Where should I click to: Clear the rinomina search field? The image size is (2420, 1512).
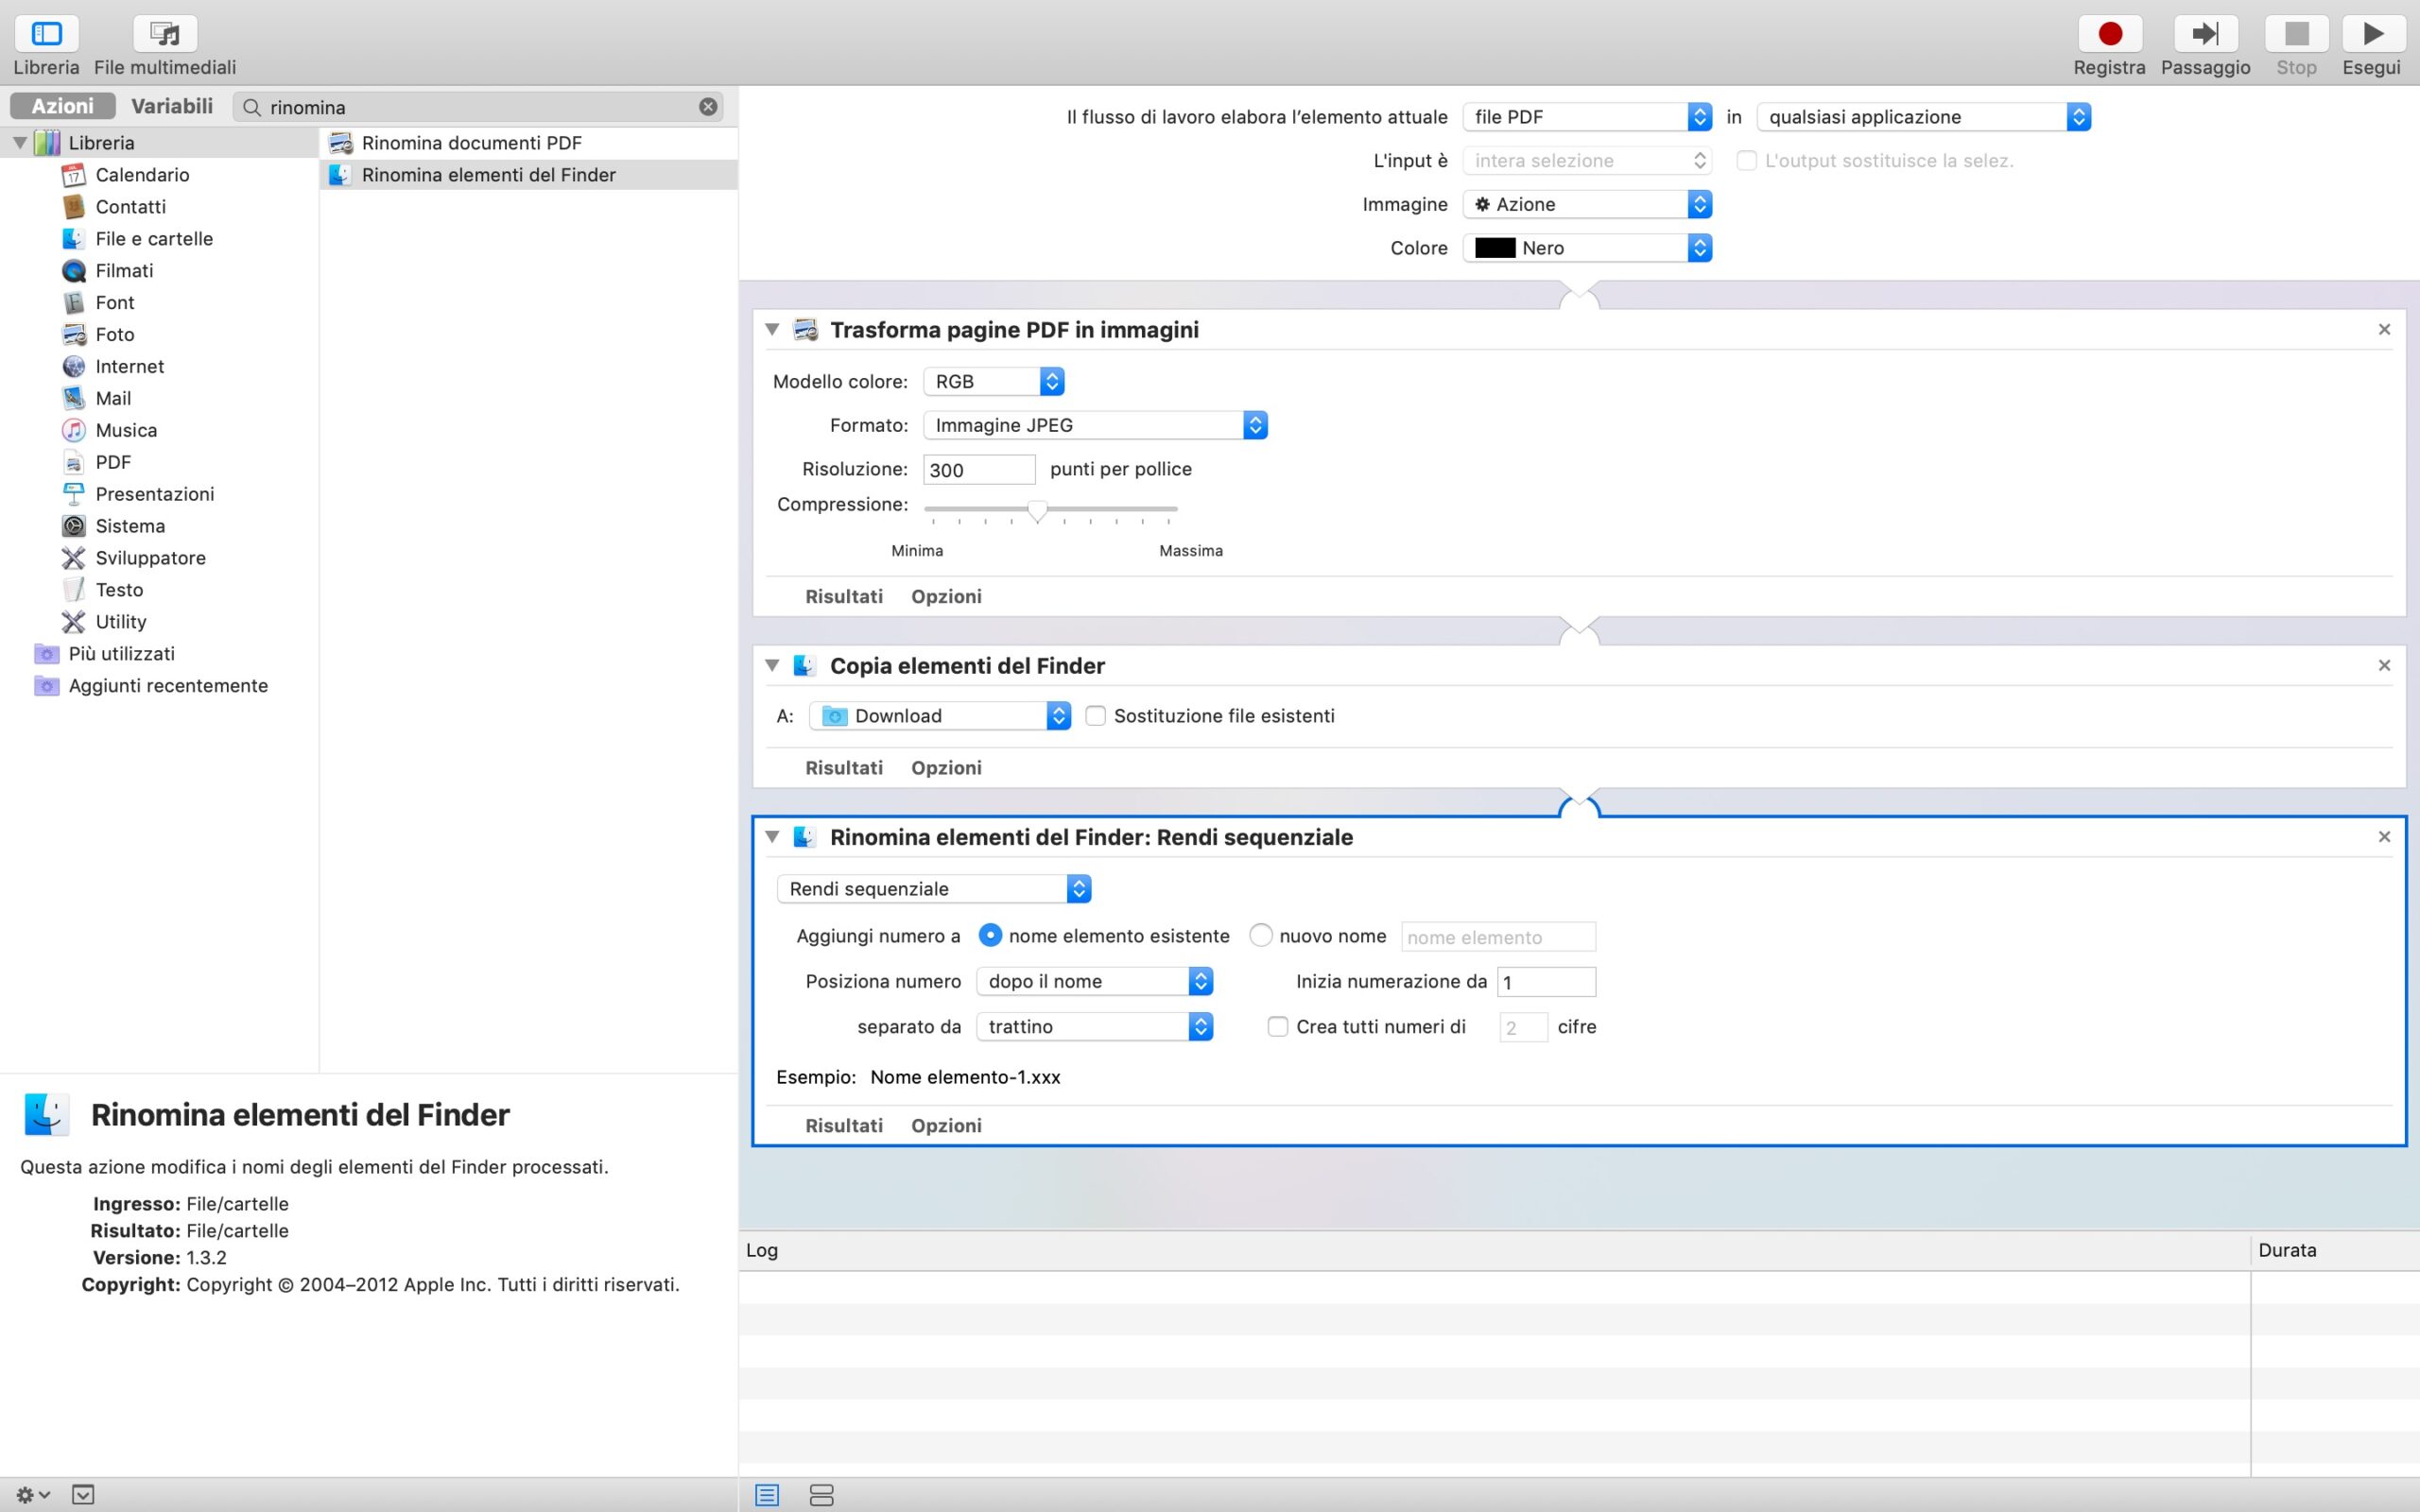pyautogui.click(x=708, y=107)
